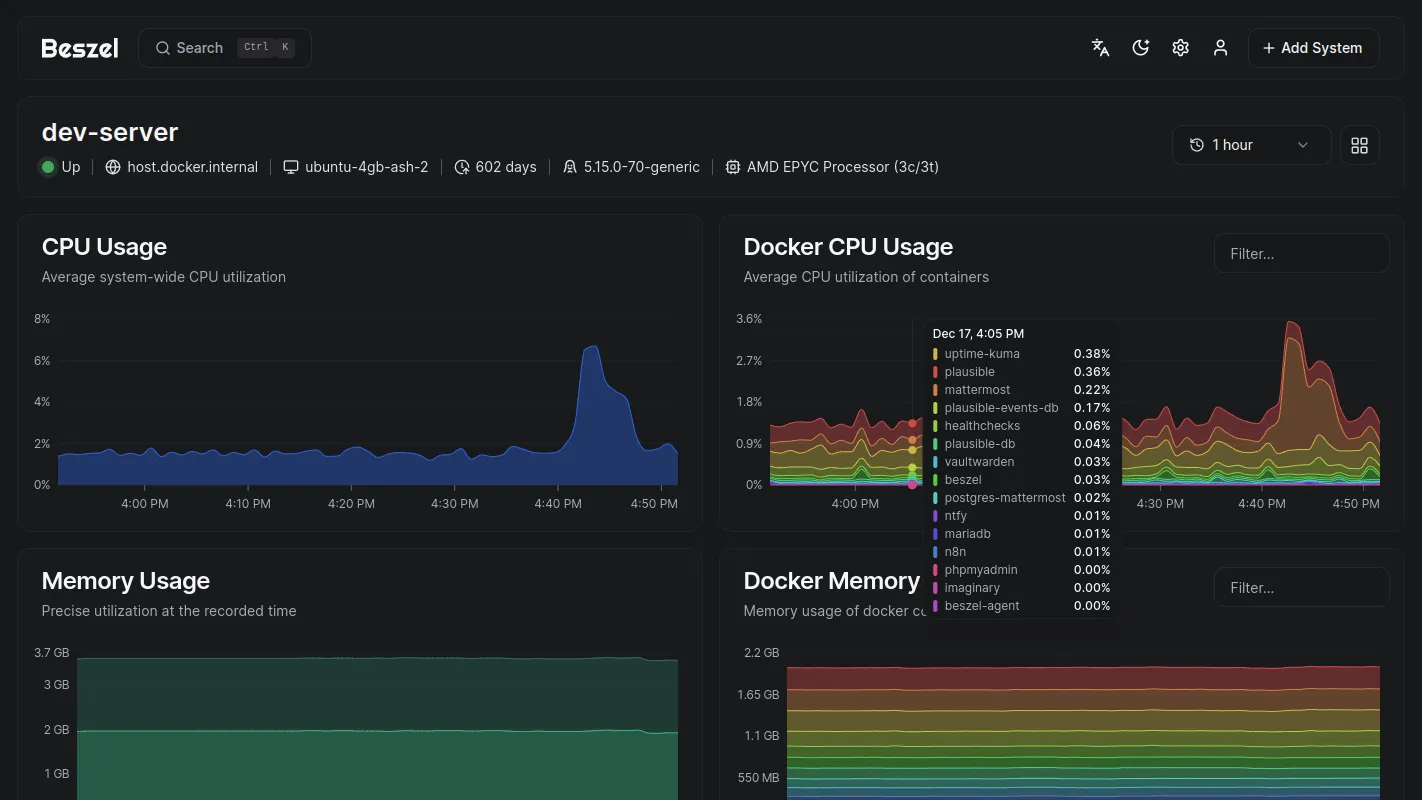Click the plus icon in Add System
1422x800 pixels.
coord(1269,48)
